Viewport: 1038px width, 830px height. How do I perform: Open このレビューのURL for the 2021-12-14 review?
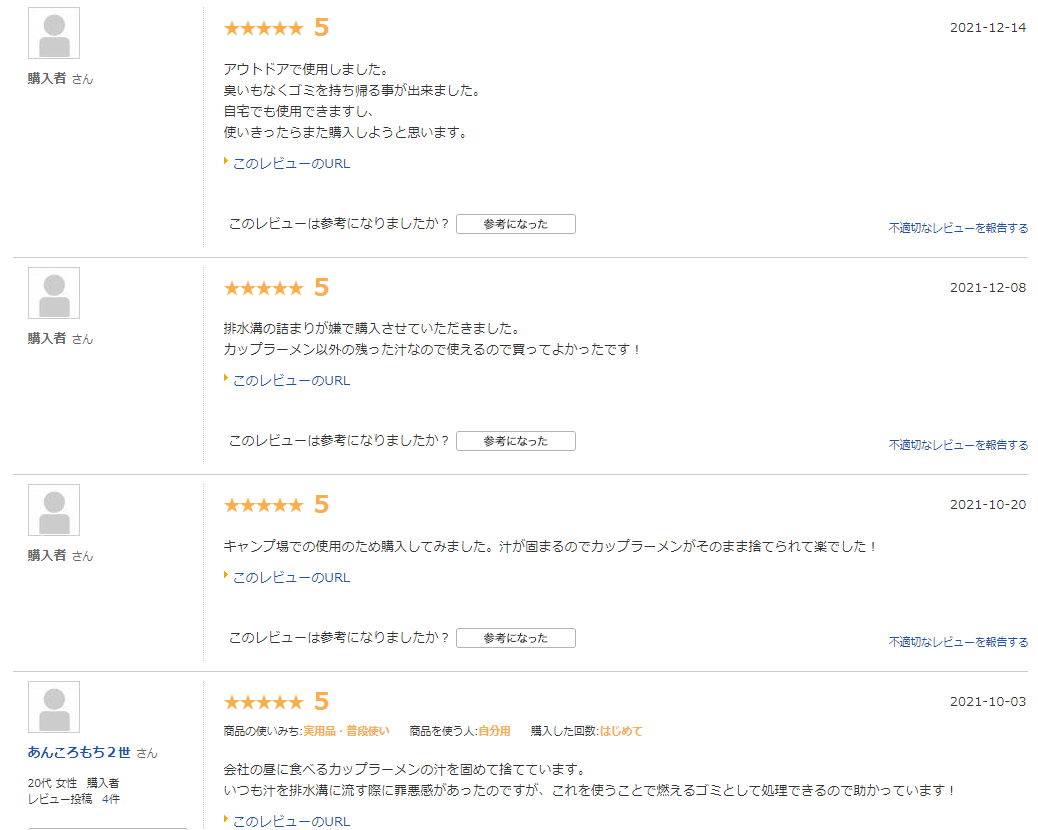pyautogui.click(x=291, y=164)
